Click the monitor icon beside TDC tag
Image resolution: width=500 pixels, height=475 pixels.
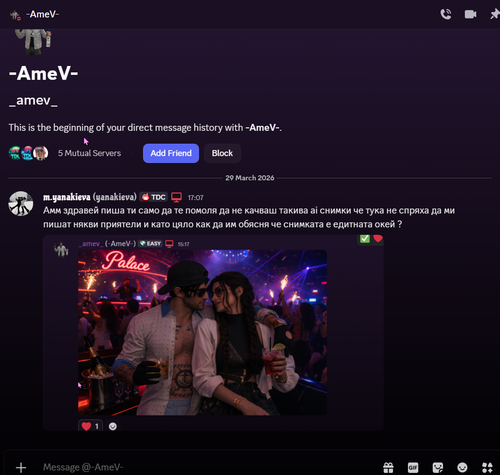click(176, 197)
